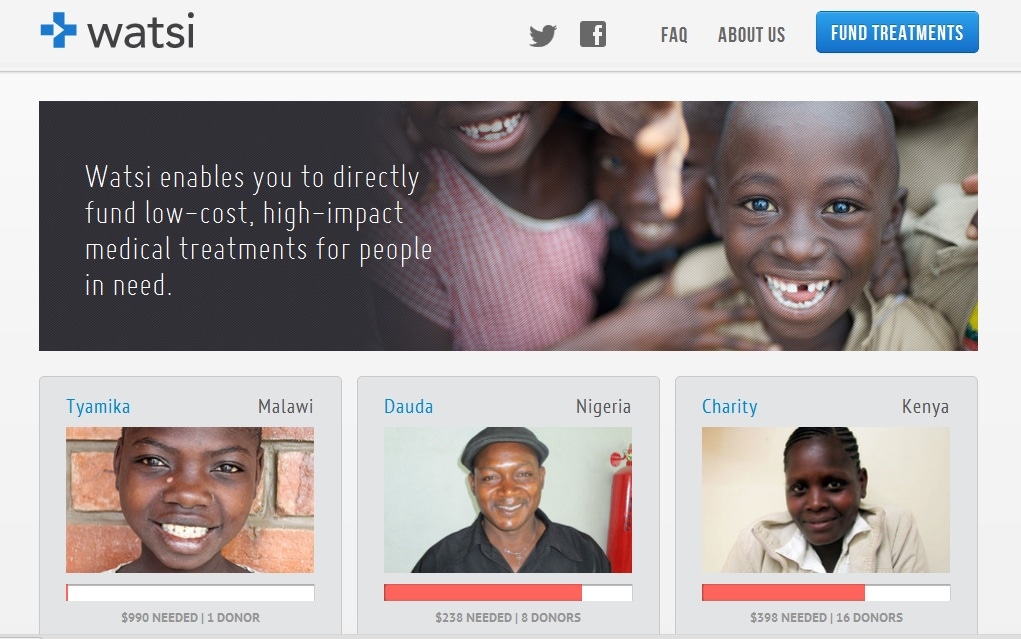Click the '$398 needed | 16 donors' text
Viewport: 1021px width, 639px height.
point(826,618)
